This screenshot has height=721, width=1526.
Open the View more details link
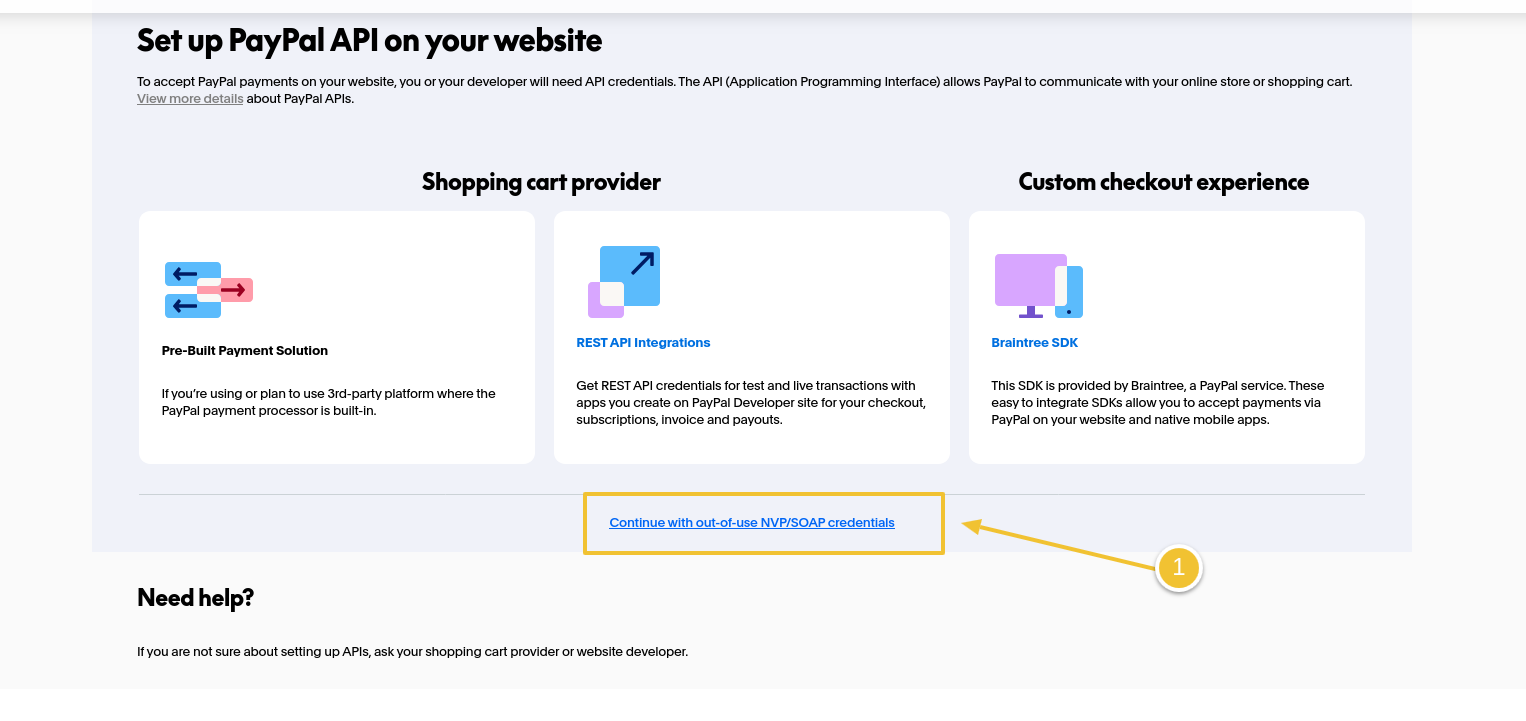point(190,99)
